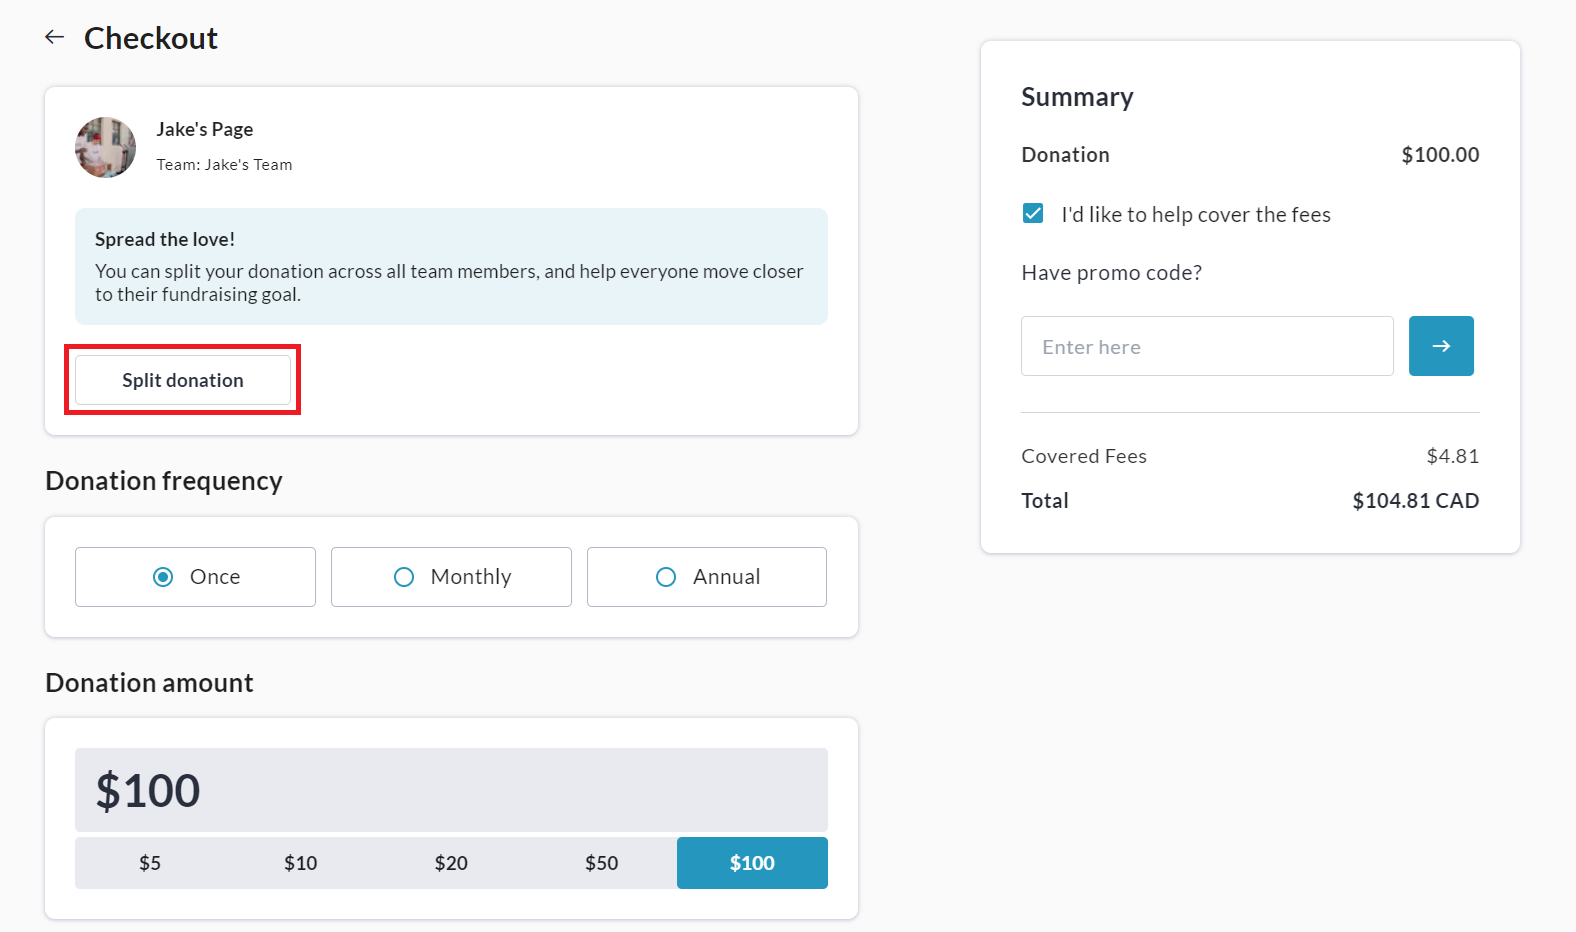Choose the $50 donation amount

tap(601, 863)
